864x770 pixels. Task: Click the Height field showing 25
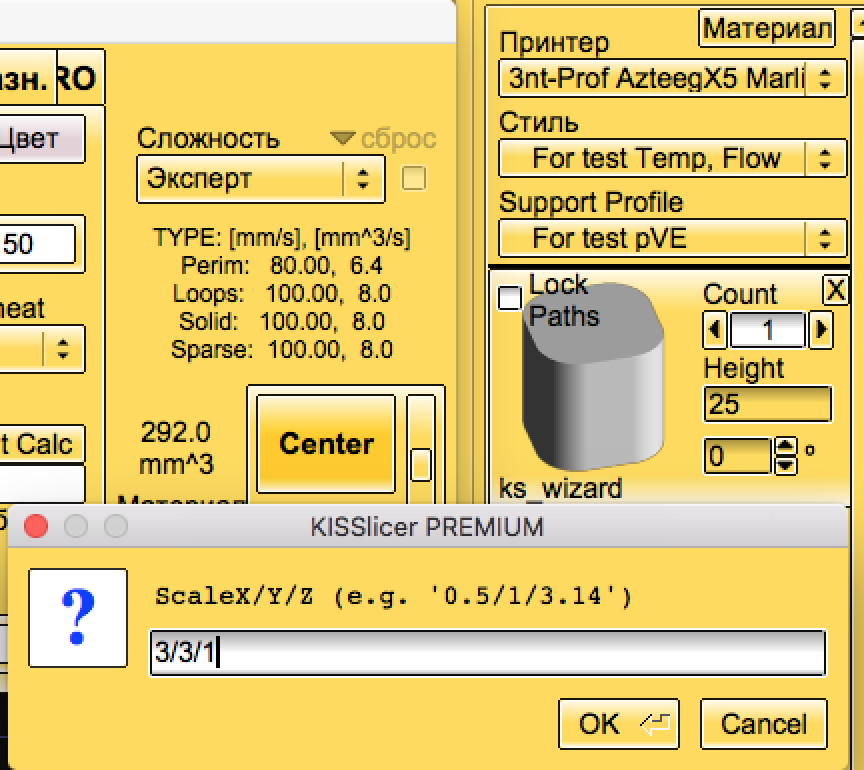(x=767, y=404)
